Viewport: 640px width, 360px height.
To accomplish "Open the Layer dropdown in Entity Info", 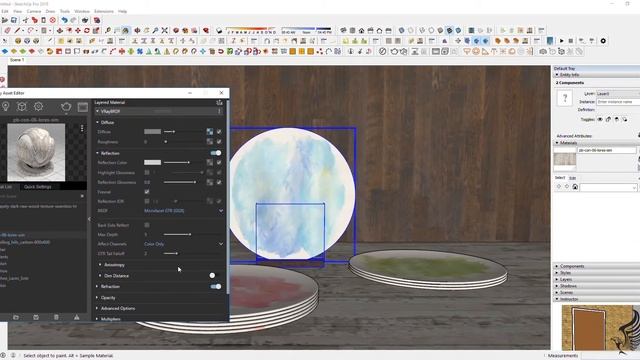I will point(618,93).
